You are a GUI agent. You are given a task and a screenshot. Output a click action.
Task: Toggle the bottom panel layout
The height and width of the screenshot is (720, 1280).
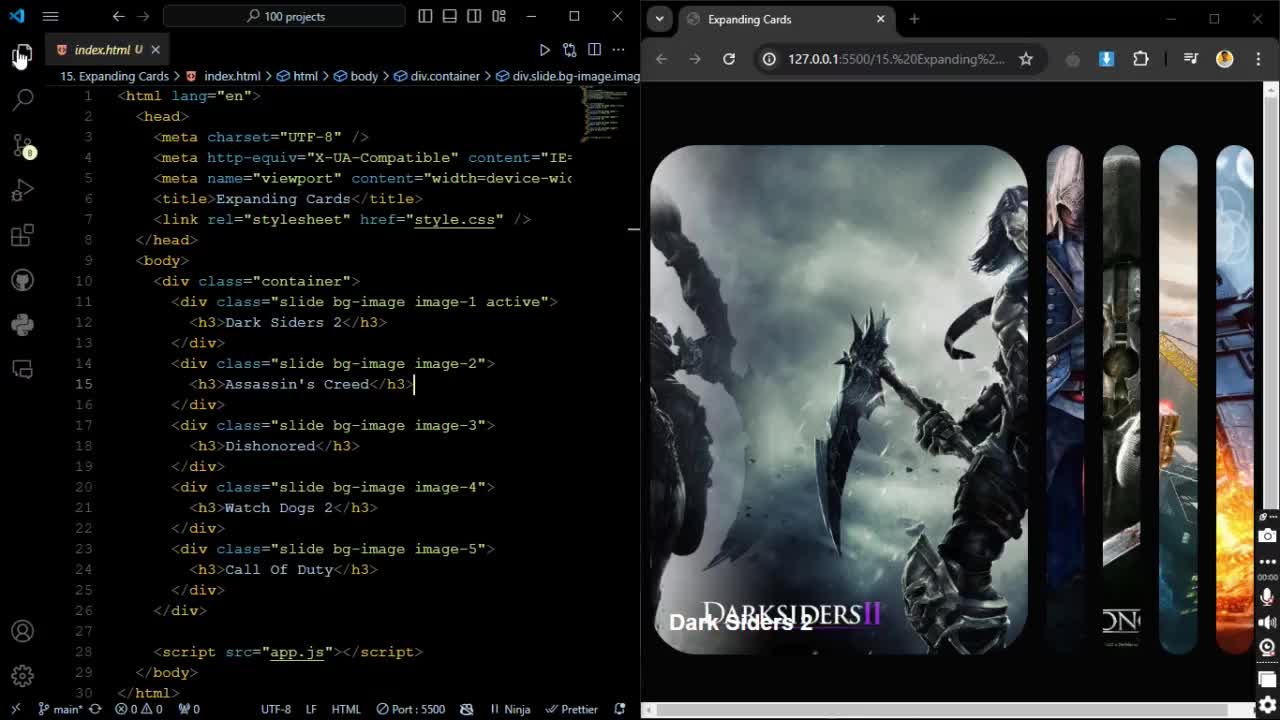450,16
